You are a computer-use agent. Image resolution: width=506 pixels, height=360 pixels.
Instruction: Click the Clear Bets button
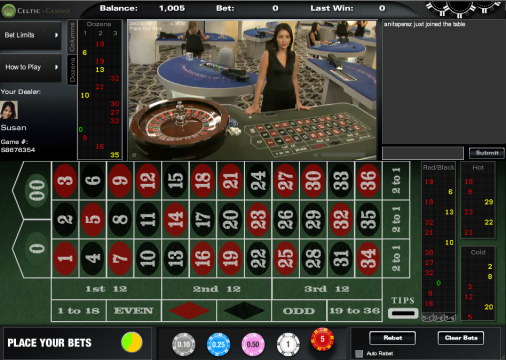pos(461,338)
